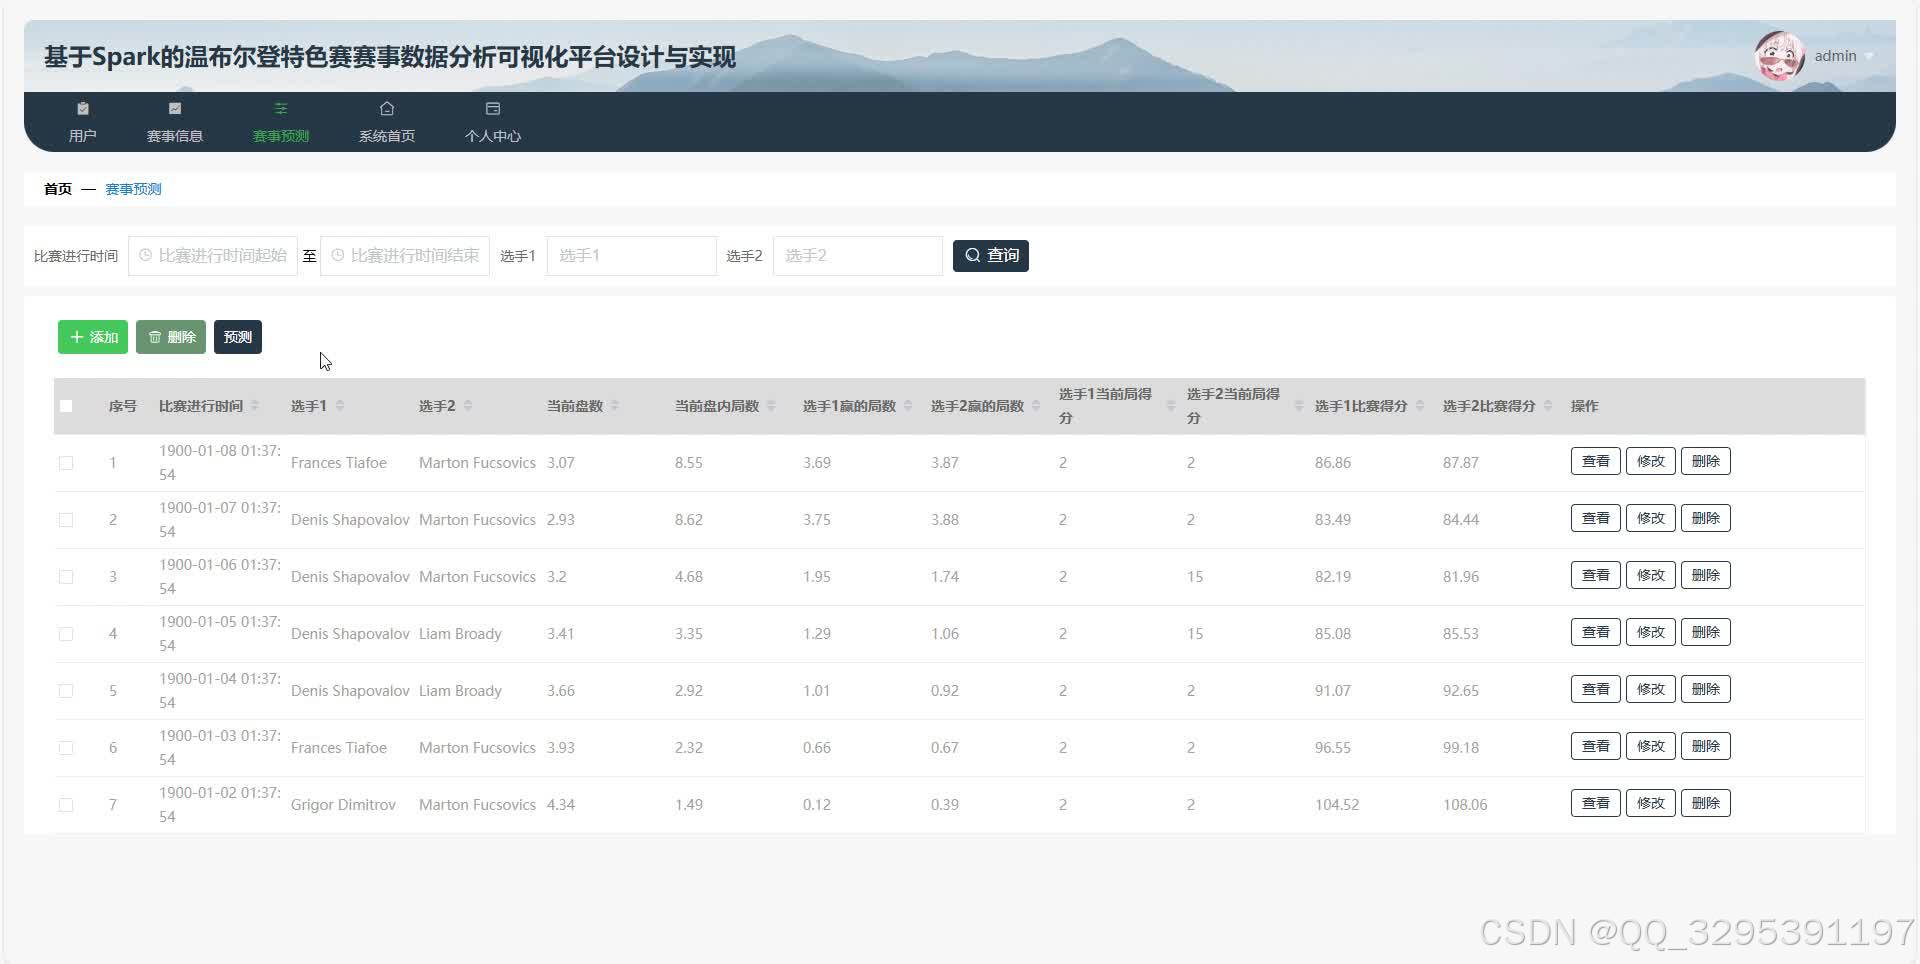Open 赛事信息 chart icon in navbar
This screenshot has width=1920, height=964.
coord(175,109)
